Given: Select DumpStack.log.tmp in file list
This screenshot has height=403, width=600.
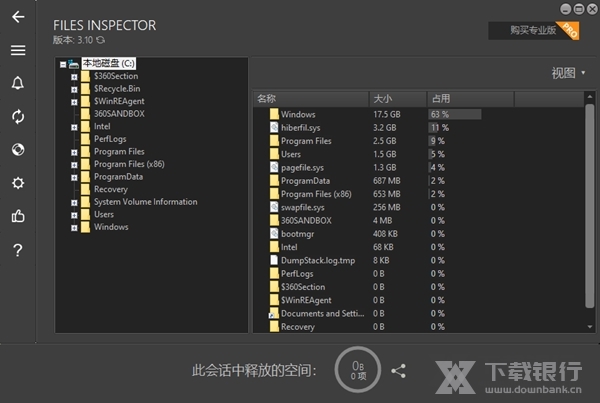Looking at the screenshot, I should pos(419,260).
